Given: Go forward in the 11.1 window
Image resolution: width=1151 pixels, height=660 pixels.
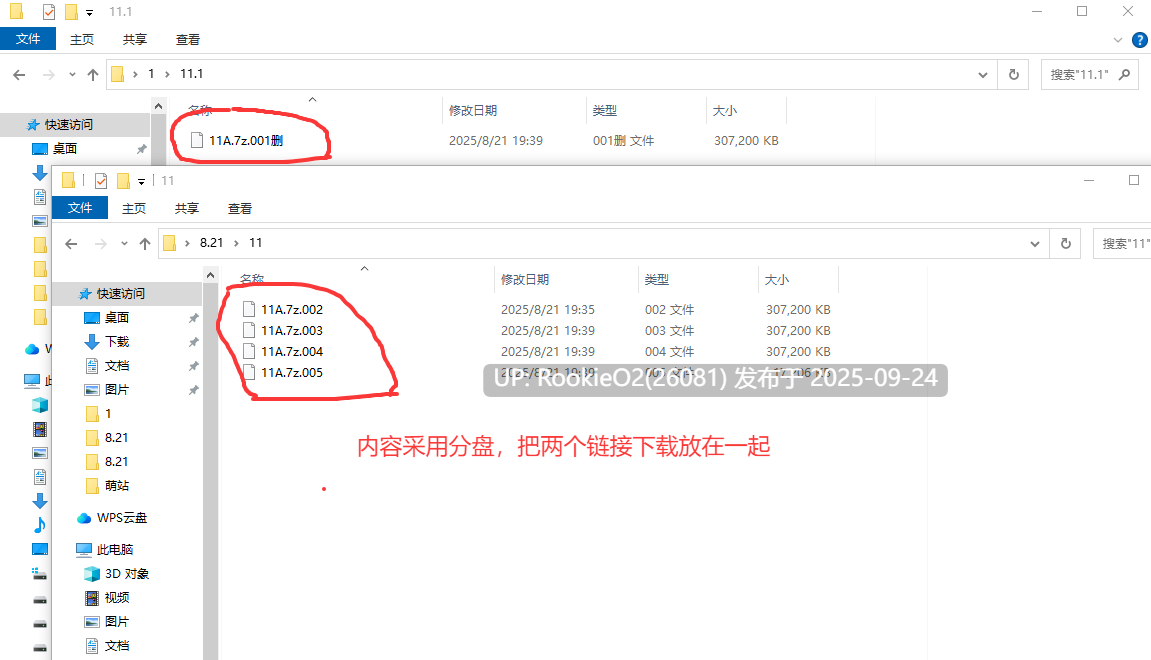Looking at the screenshot, I should pos(48,74).
